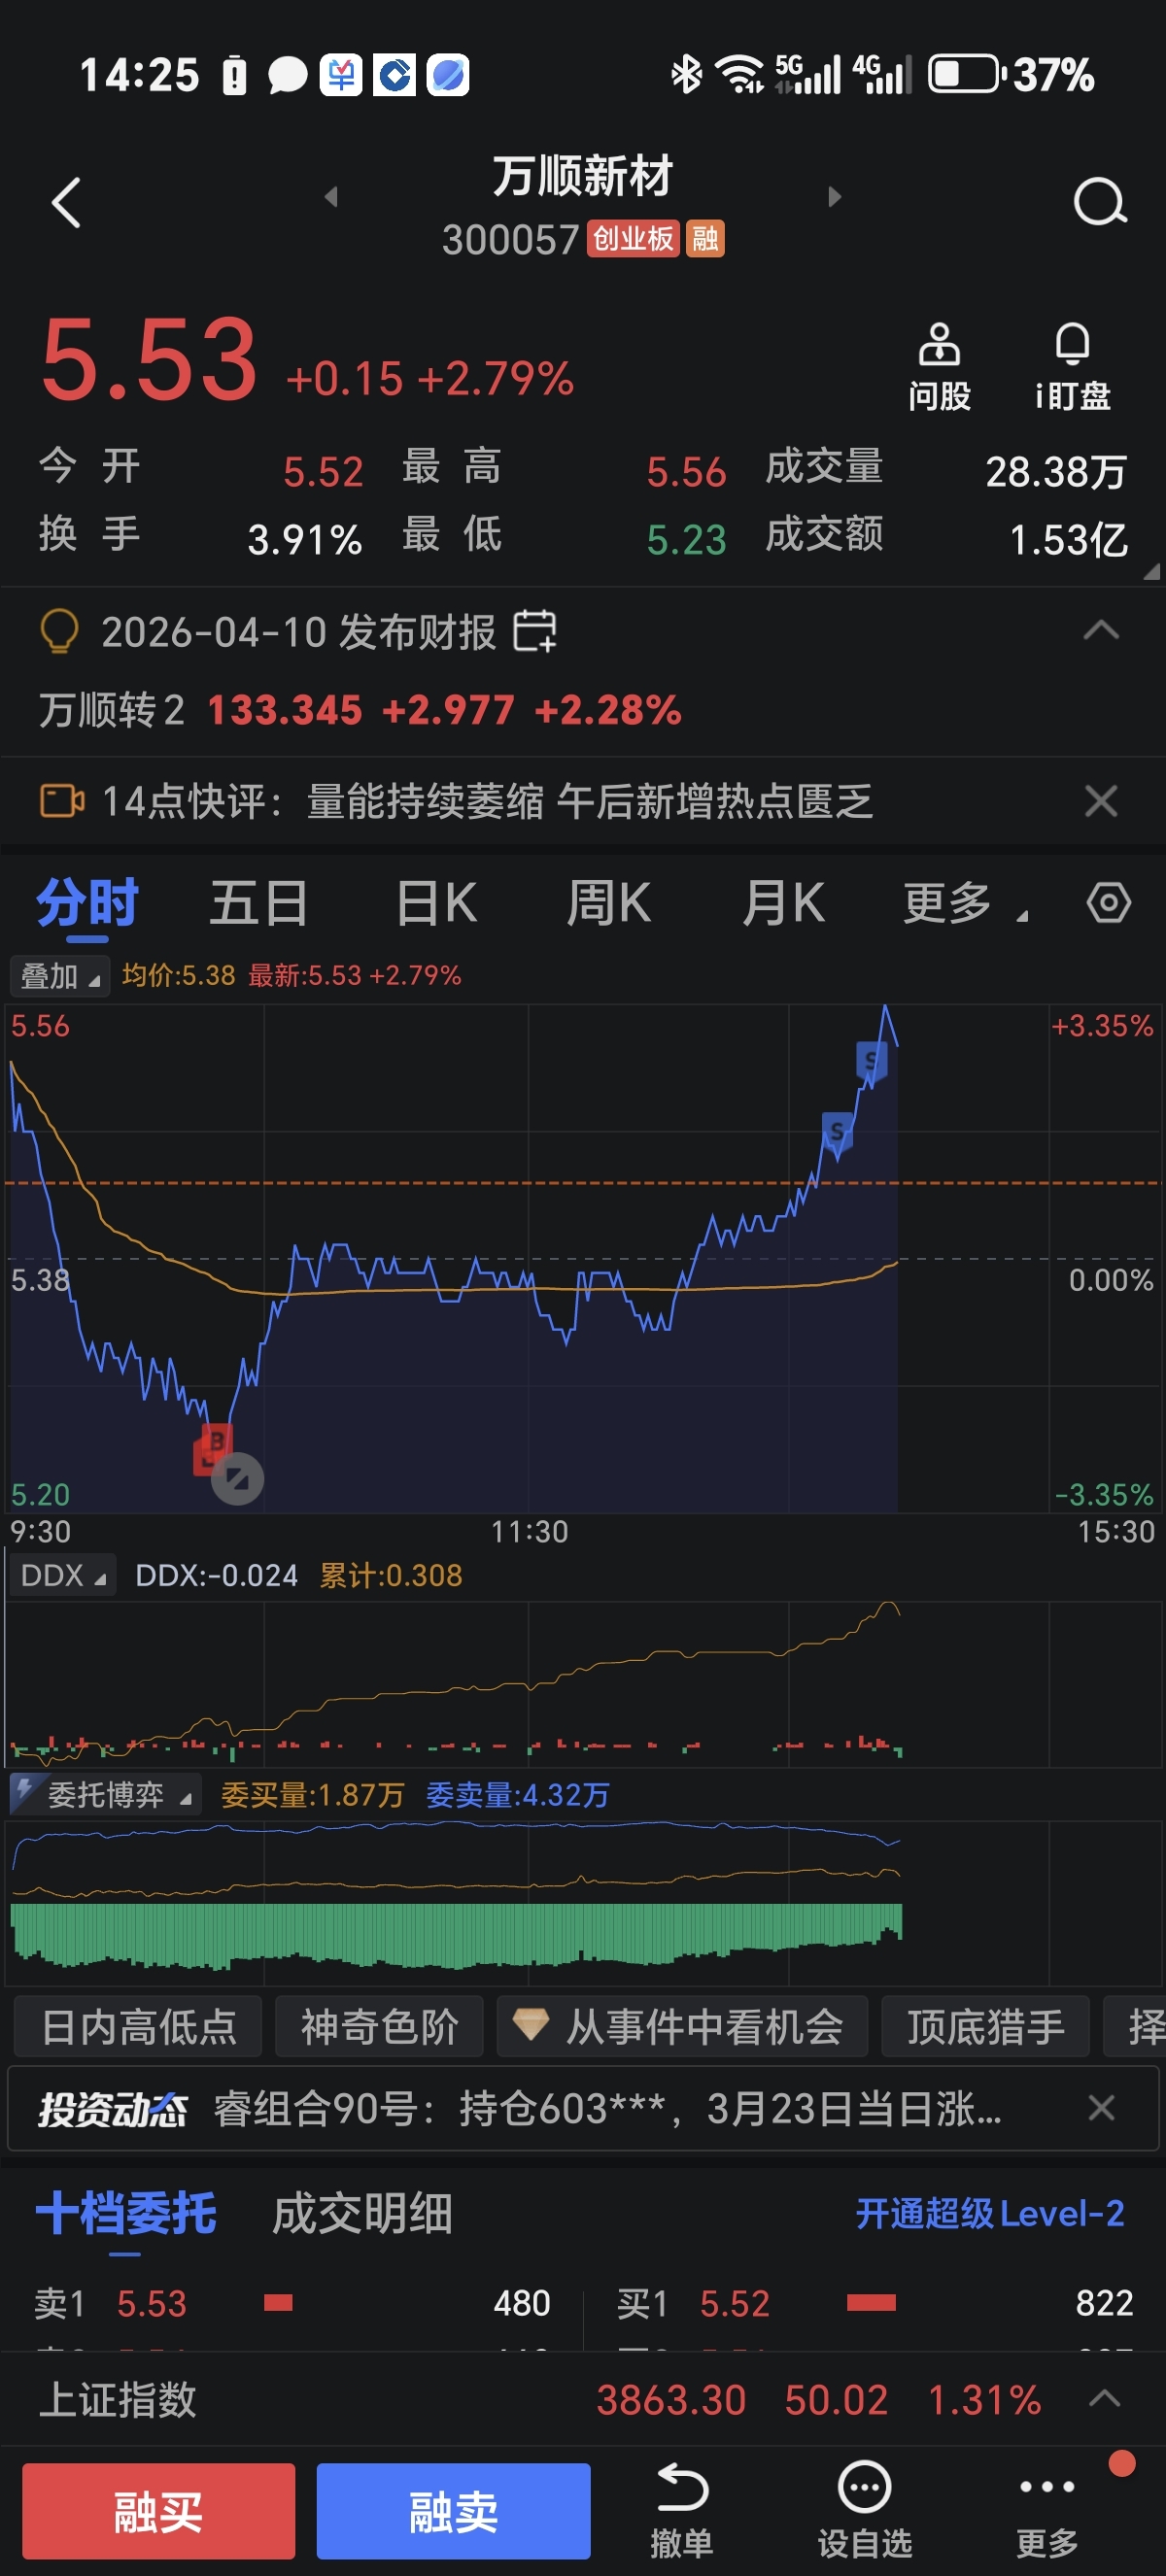This screenshot has width=1166, height=2576.
Task: Tap the blue 融卖 button
Action: coord(453,2510)
